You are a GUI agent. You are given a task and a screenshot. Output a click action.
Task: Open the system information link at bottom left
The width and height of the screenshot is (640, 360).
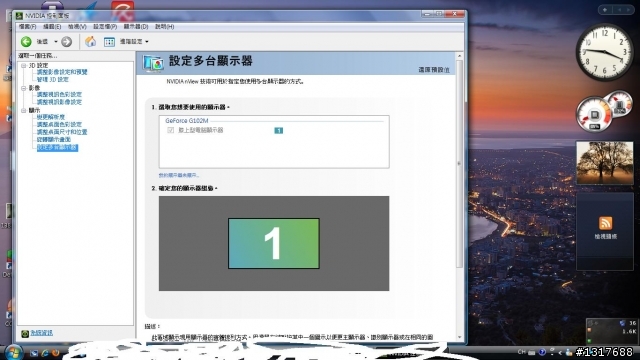[x=42, y=333]
